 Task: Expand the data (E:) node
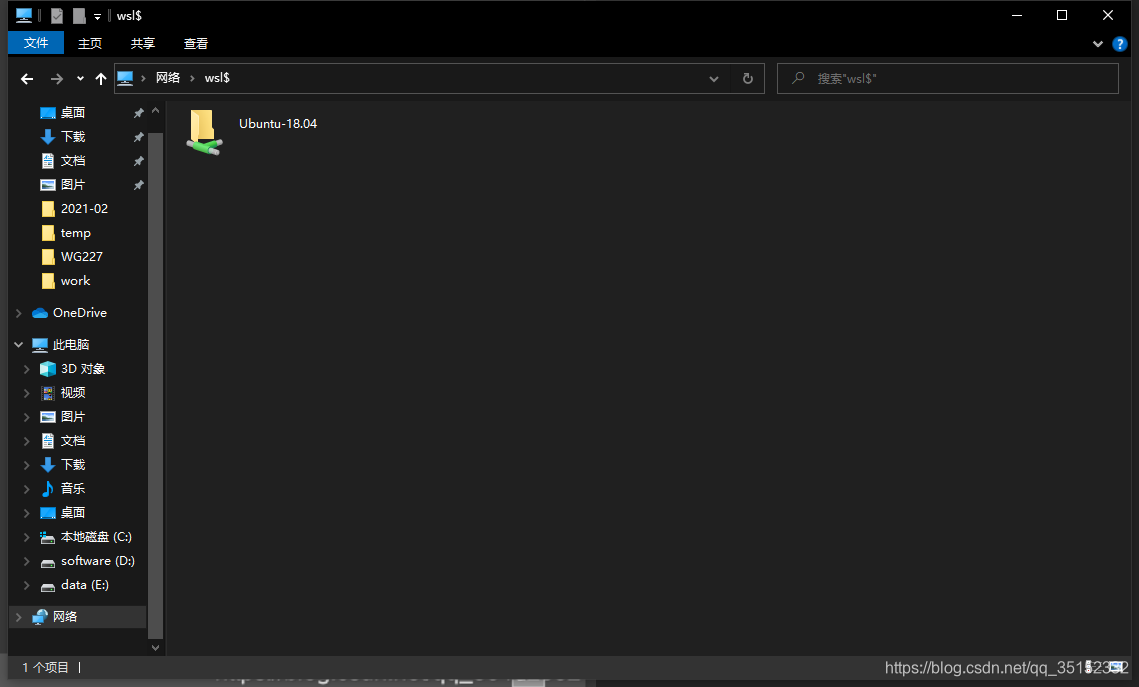click(x=27, y=585)
